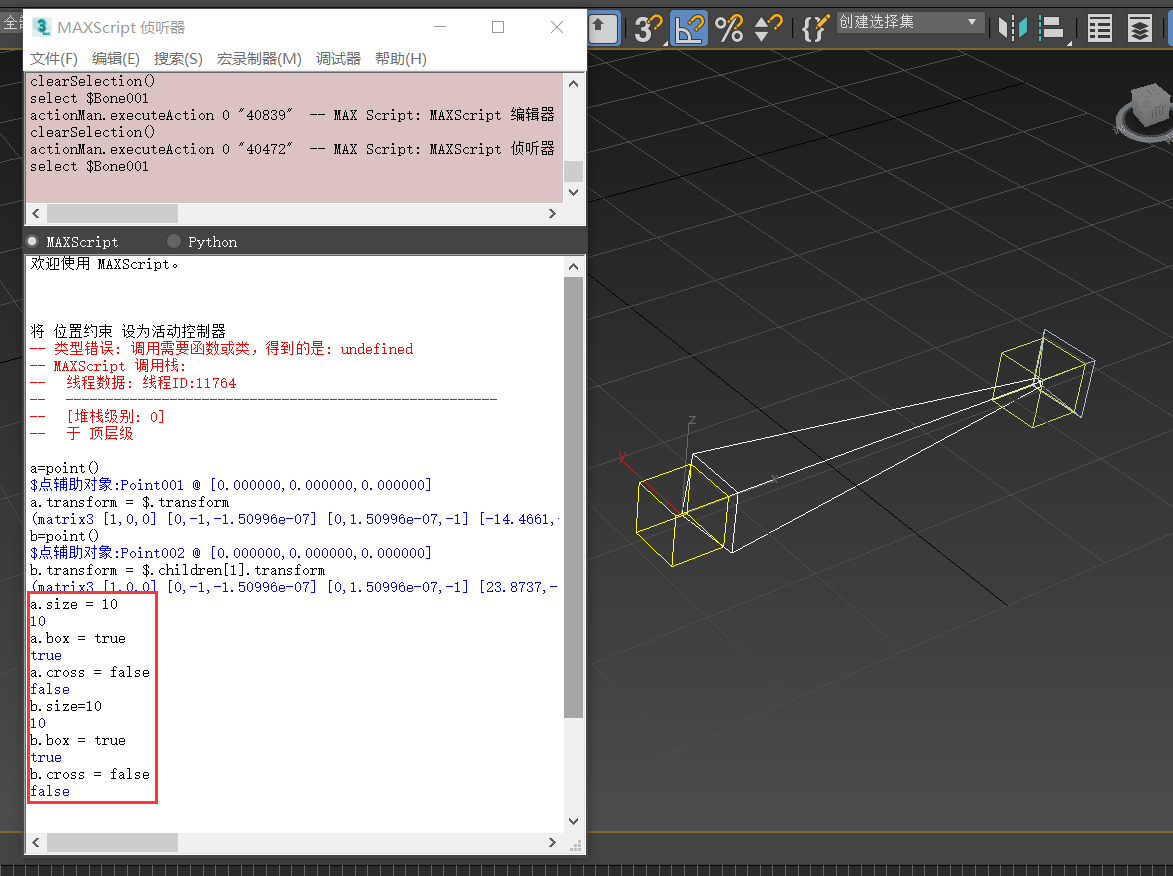Viewport: 1173px width, 876px height.
Task: Open the 帮助(H) menu
Action: (x=400, y=58)
